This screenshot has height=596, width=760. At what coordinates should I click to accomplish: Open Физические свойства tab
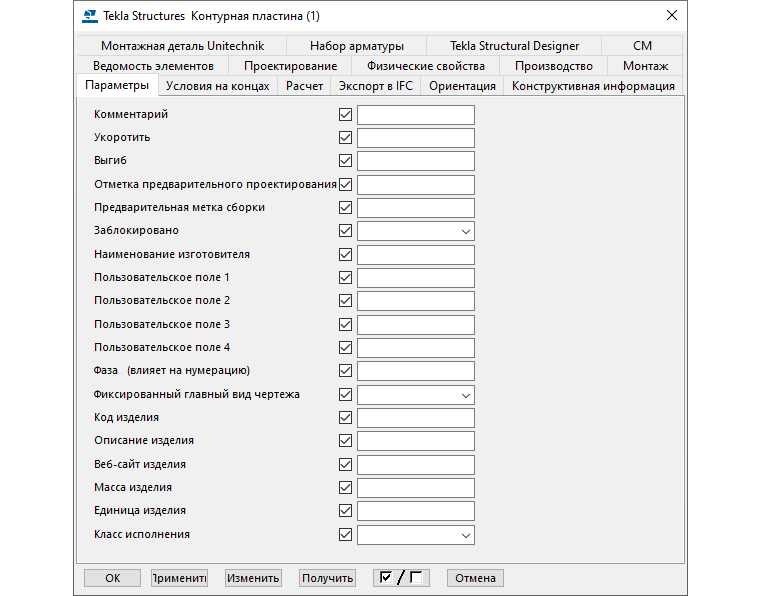(x=426, y=66)
